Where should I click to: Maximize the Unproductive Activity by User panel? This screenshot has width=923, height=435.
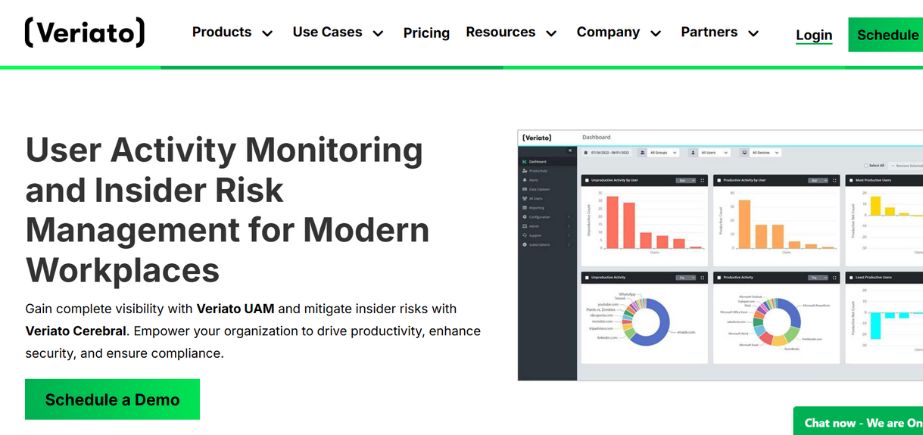point(702,180)
